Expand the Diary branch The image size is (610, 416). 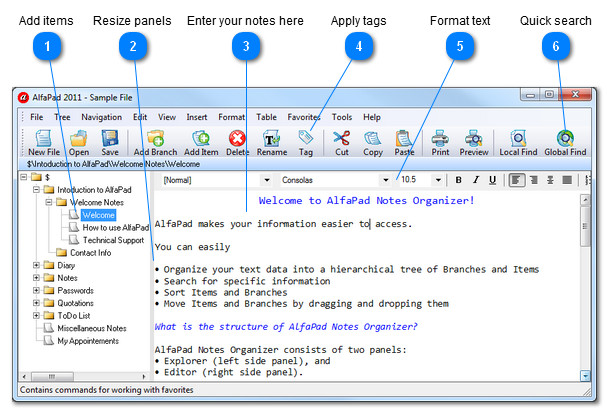37,265
